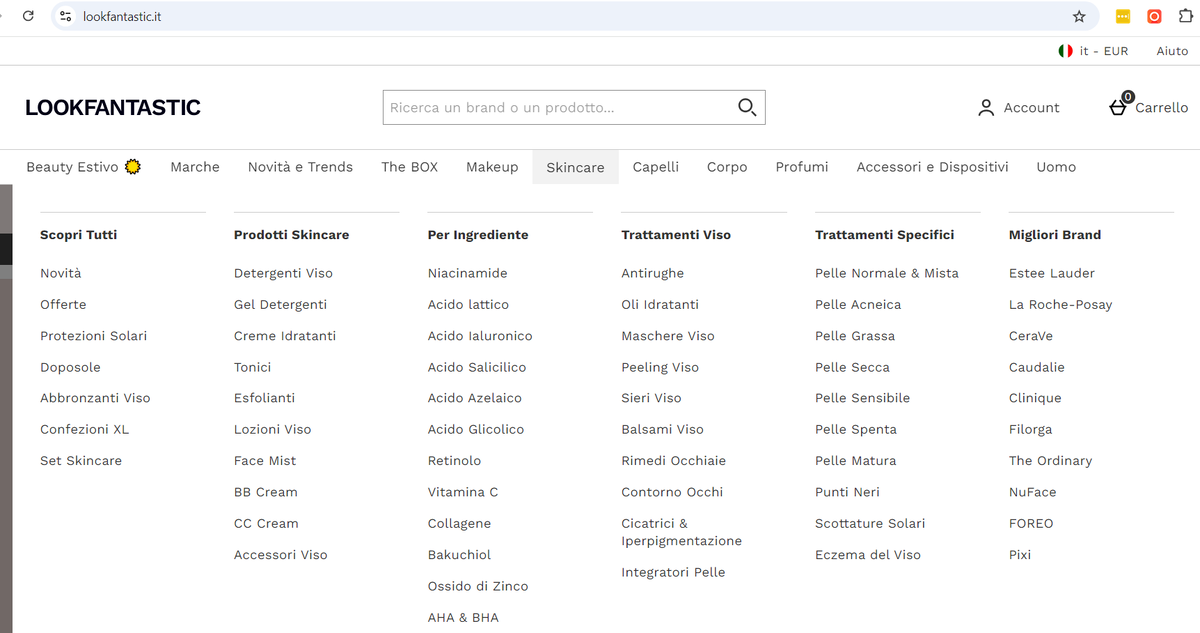1200x633 pixels.
Task: Open the yellow browser extension icon
Action: point(1123,16)
